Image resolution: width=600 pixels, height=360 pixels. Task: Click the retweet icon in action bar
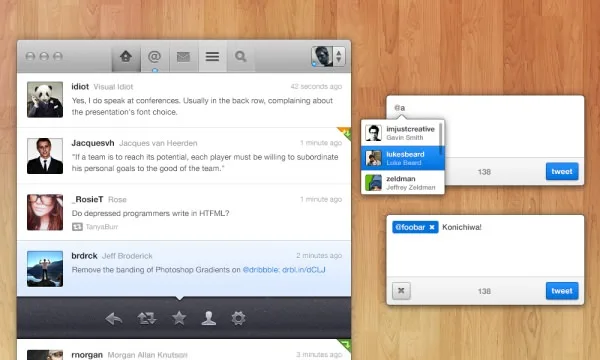[x=147, y=318]
